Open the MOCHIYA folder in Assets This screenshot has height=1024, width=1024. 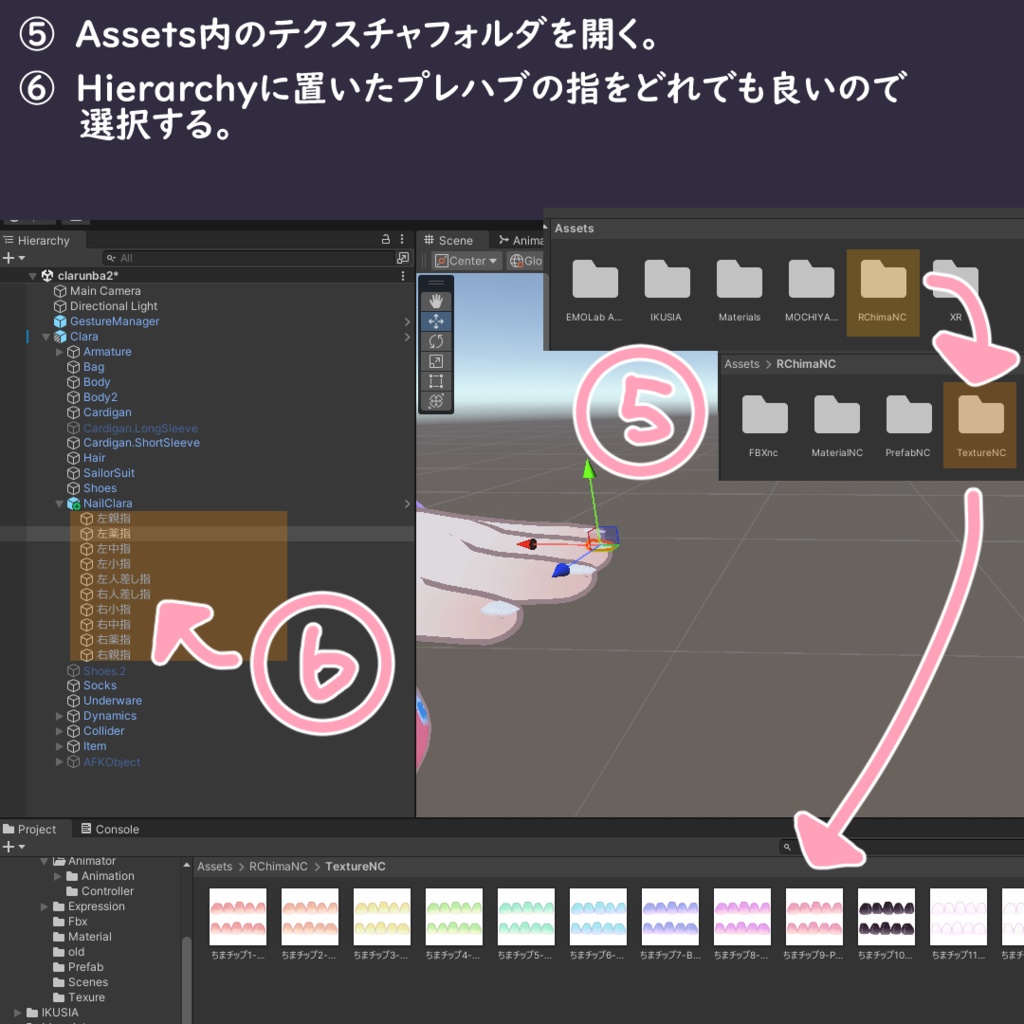click(811, 292)
